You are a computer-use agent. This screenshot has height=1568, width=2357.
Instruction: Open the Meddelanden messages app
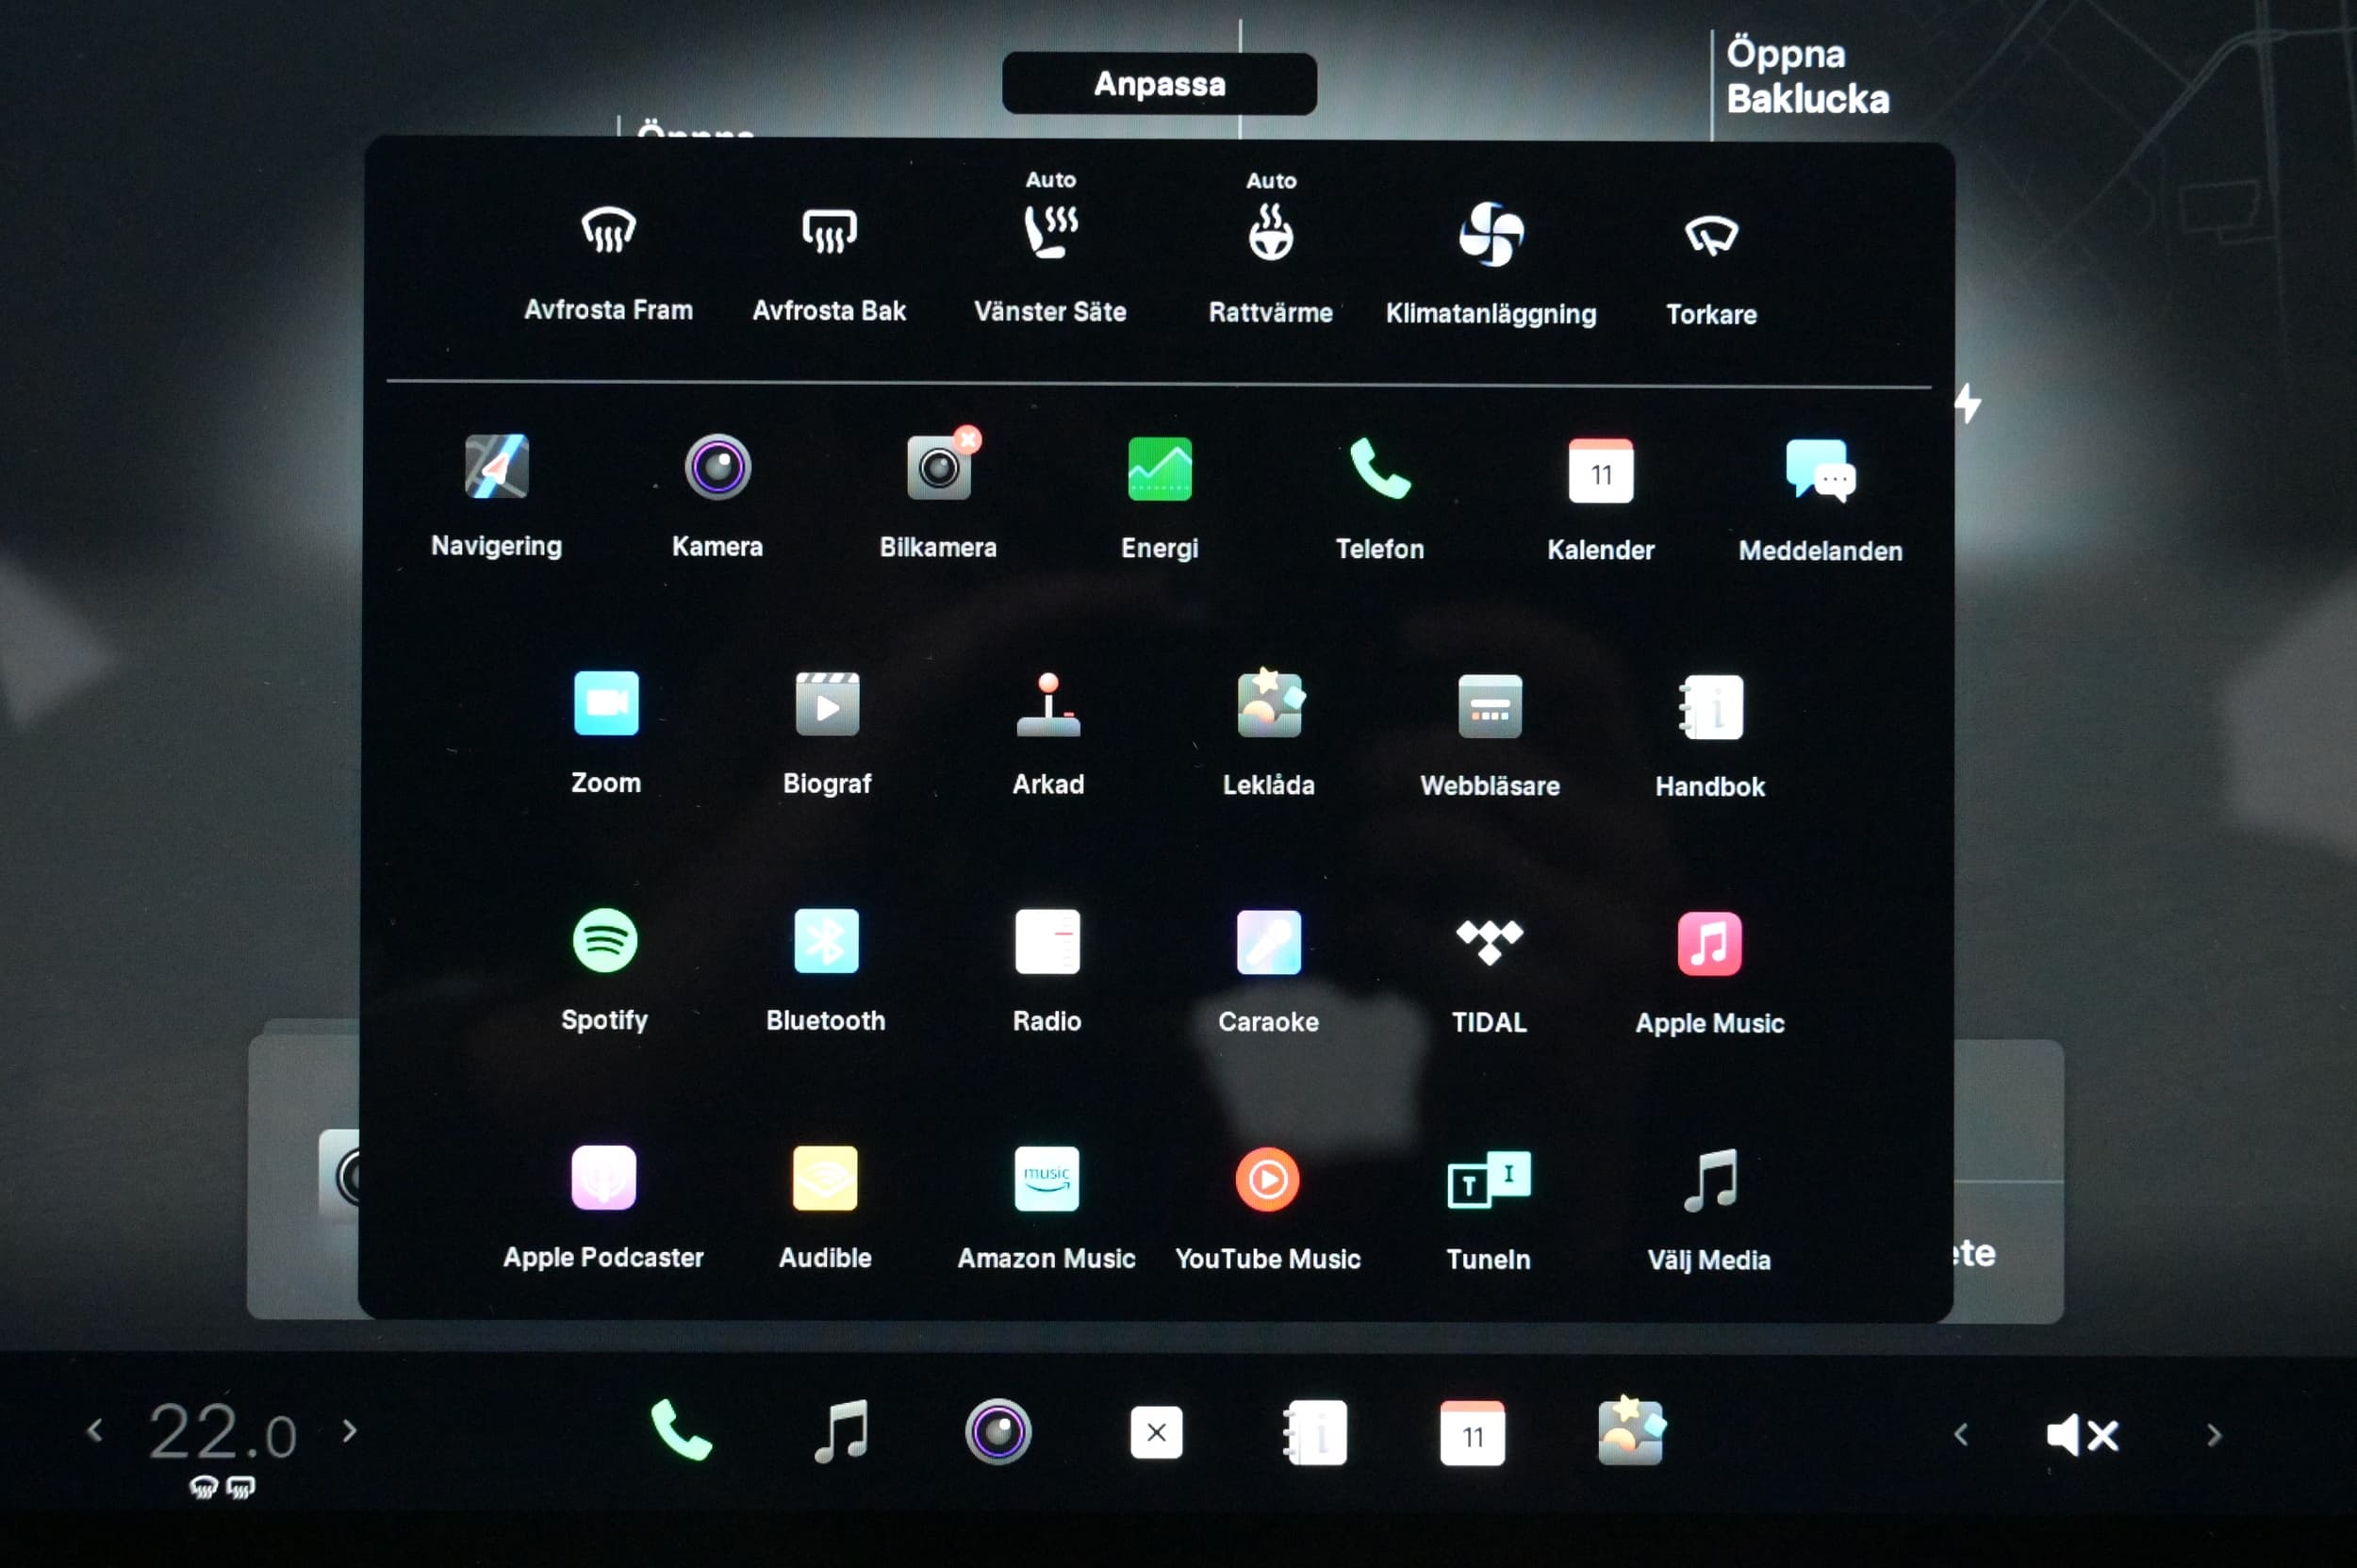1820,500
